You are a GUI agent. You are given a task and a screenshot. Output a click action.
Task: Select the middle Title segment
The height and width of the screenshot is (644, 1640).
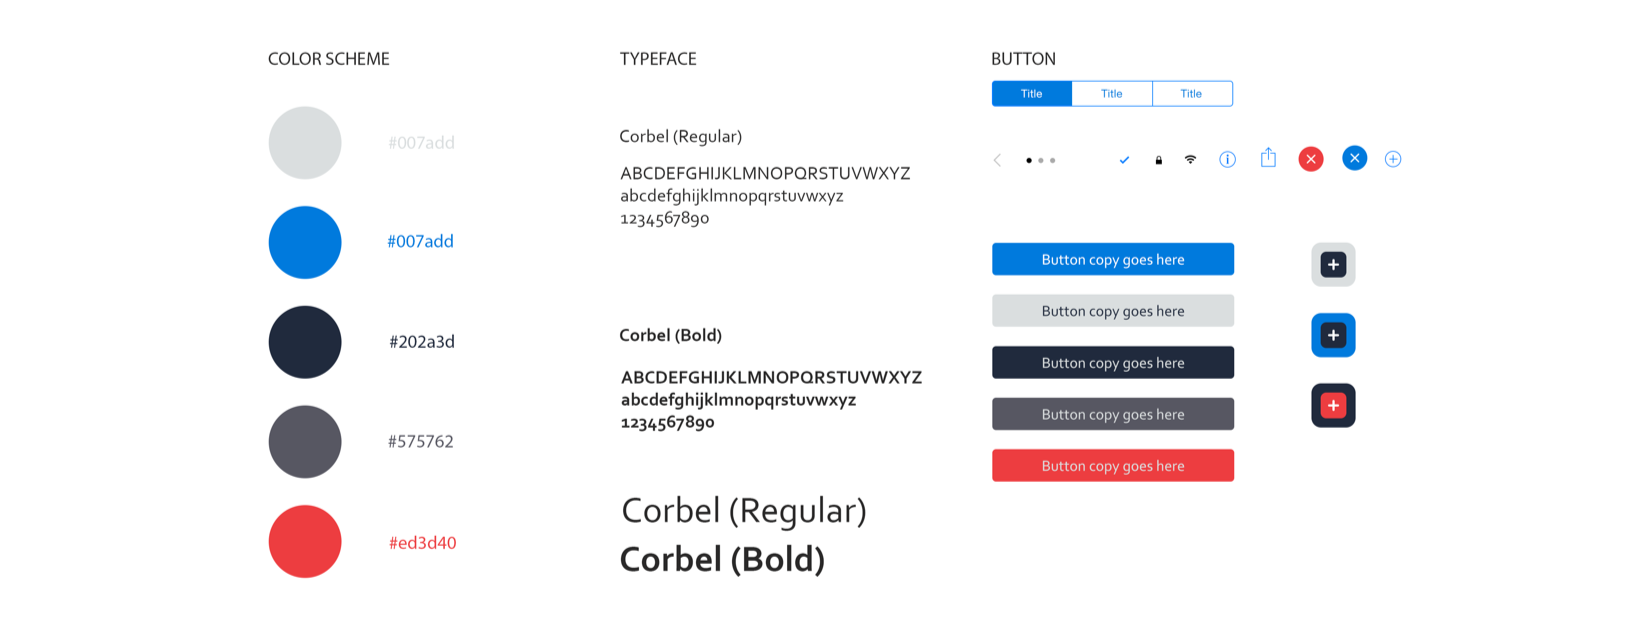(x=1112, y=93)
